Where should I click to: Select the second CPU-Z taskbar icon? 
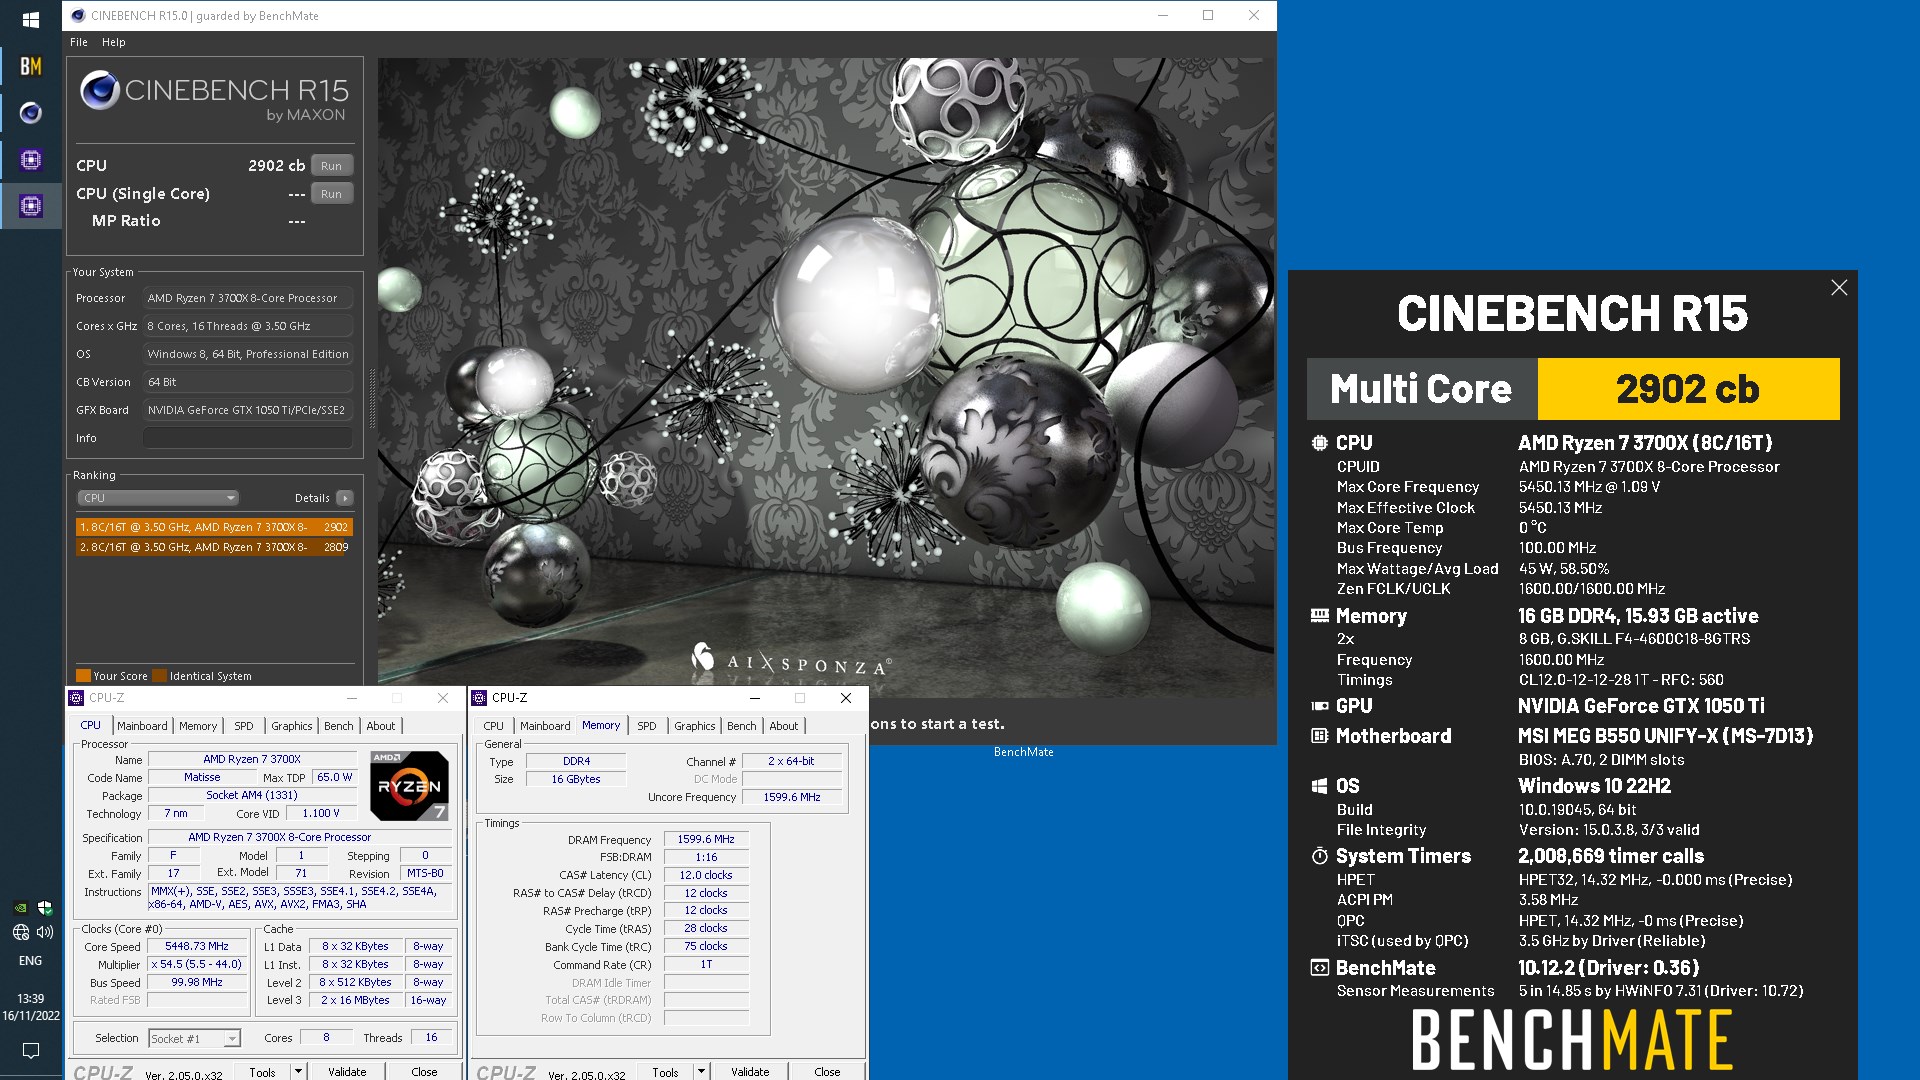pyautogui.click(x=31, y=206)
